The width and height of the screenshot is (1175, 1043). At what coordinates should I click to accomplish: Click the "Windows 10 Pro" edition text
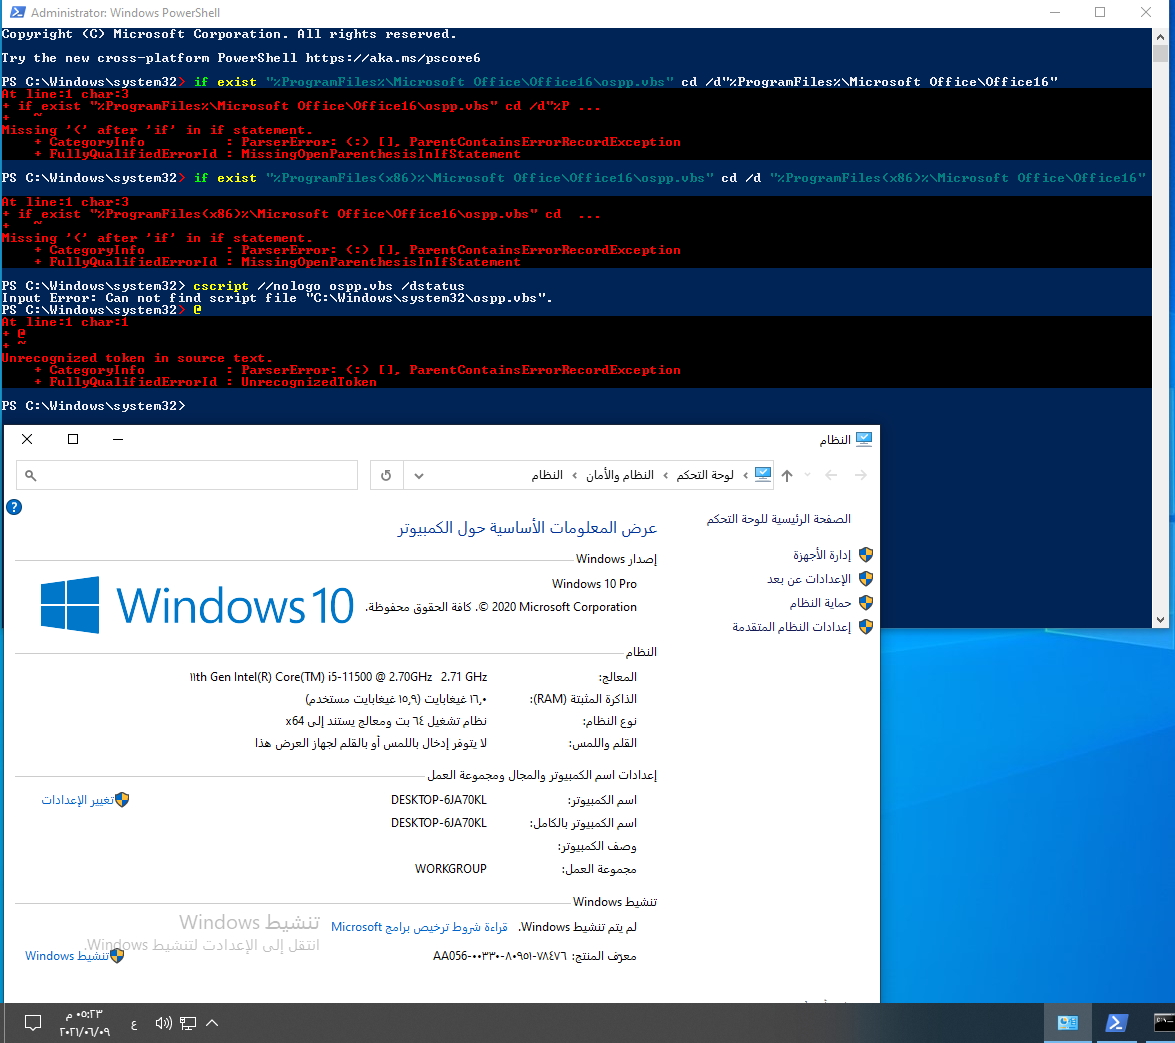coord(594,584)
